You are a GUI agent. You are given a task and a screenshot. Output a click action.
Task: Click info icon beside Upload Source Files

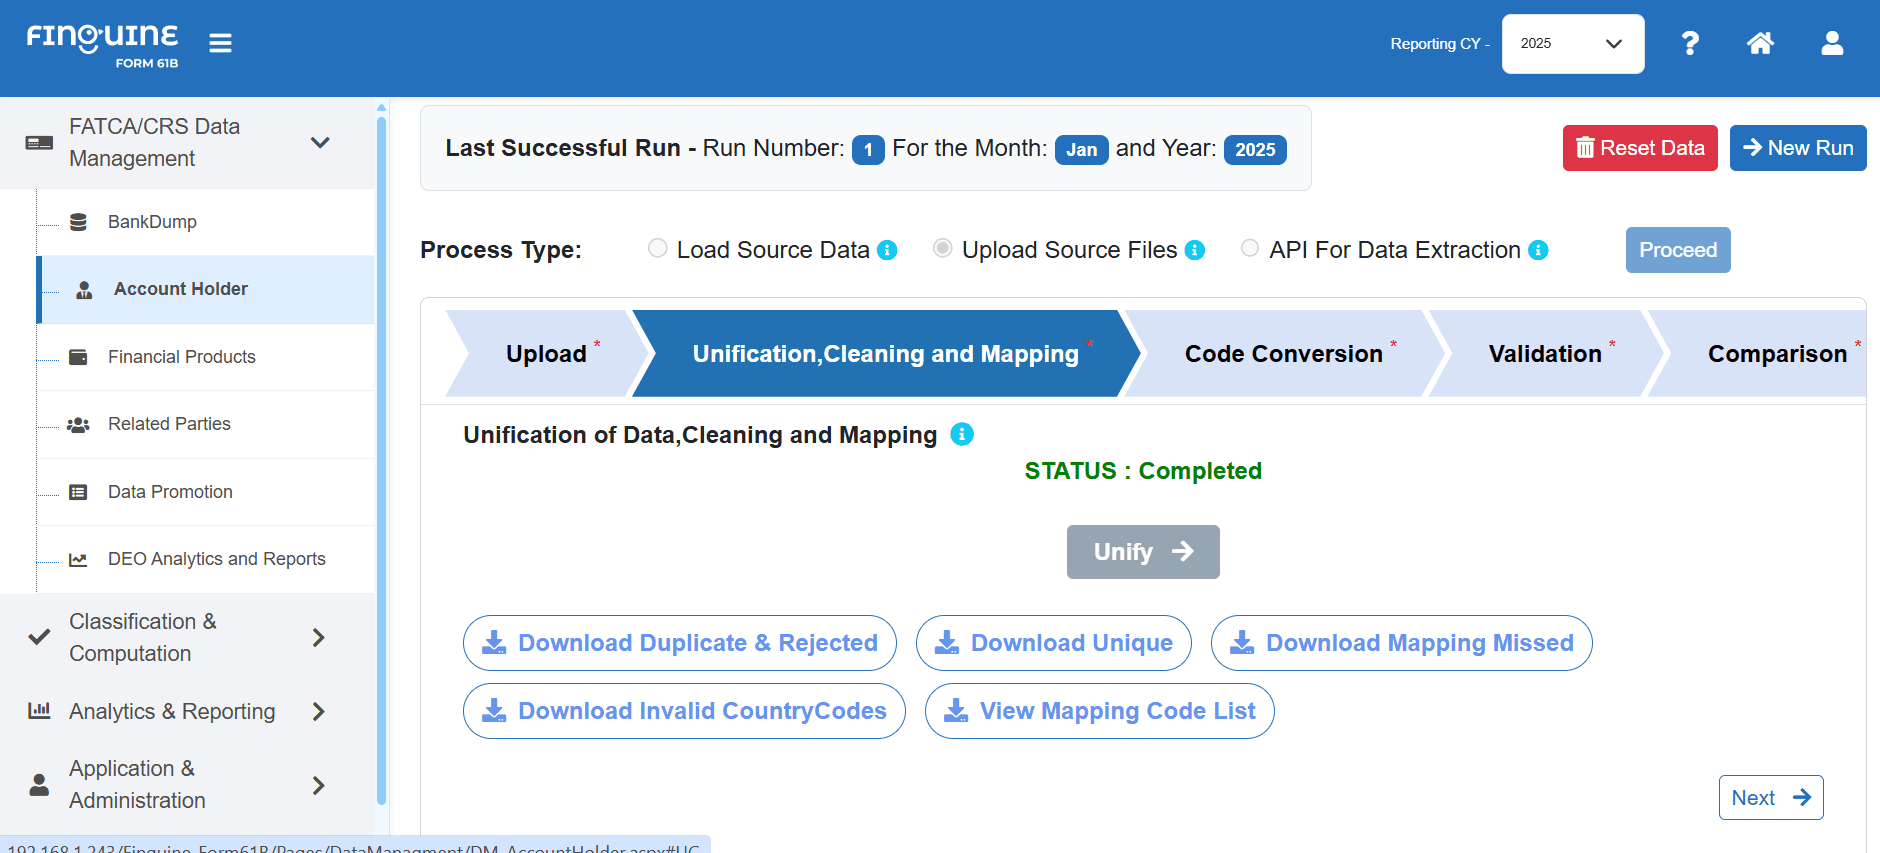coord(1195,250)
